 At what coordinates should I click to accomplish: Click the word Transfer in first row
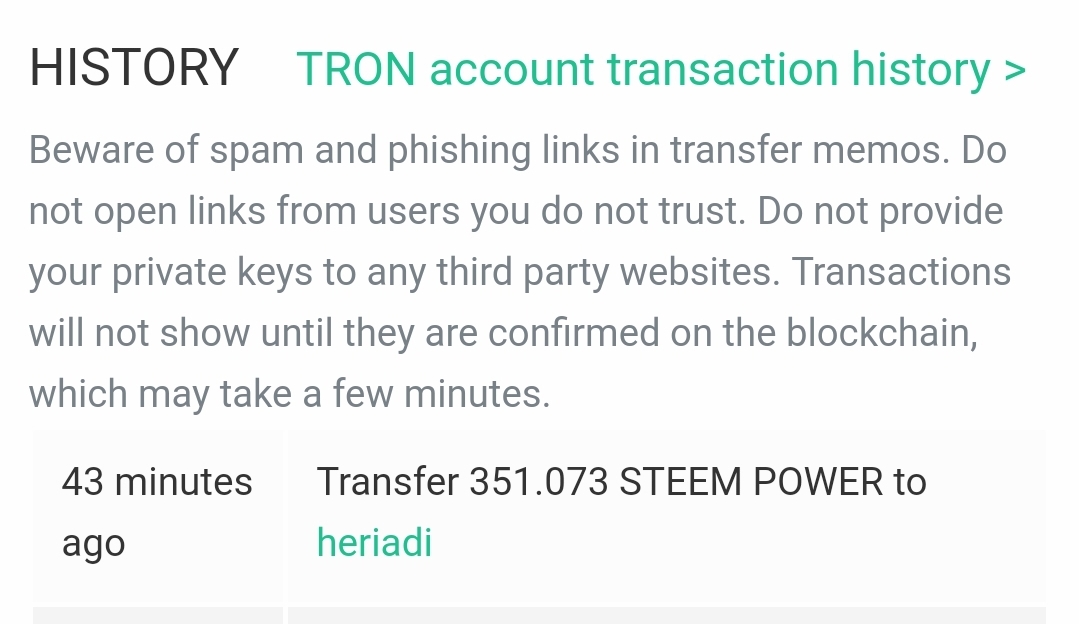387,482
